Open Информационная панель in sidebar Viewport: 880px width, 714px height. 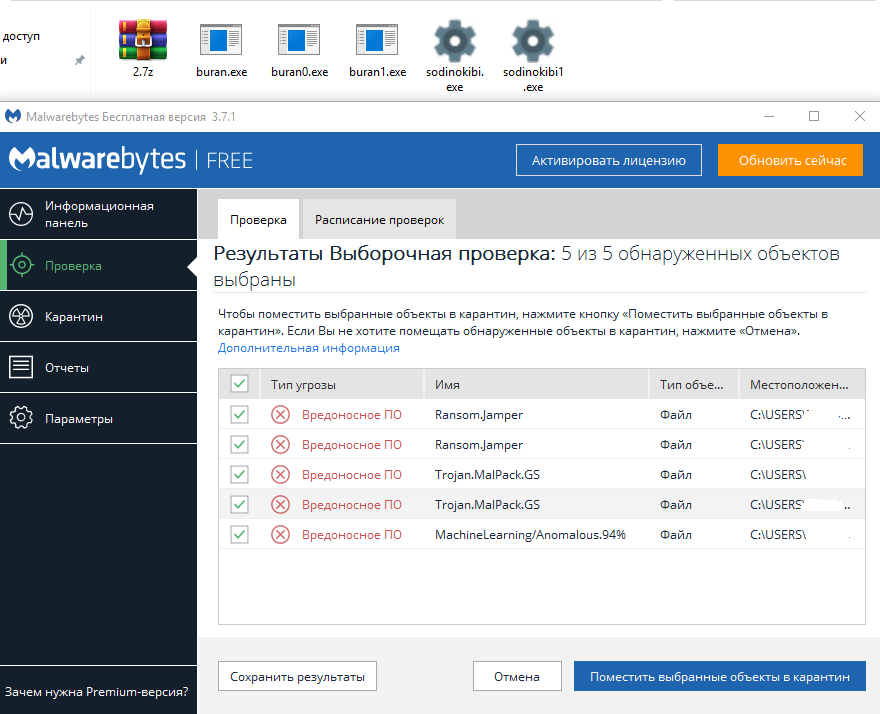[98, 214]
